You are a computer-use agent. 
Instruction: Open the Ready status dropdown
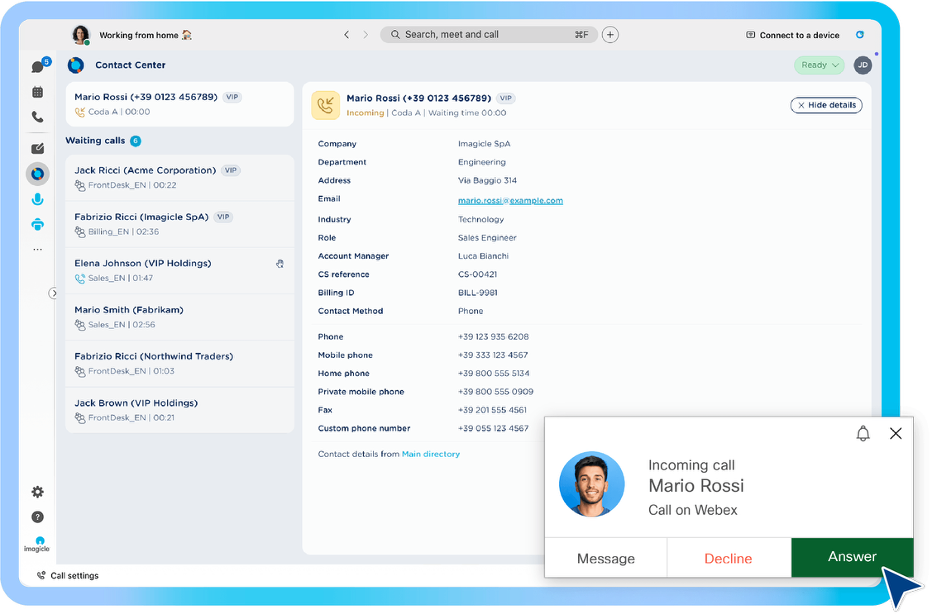pos(819,65)
